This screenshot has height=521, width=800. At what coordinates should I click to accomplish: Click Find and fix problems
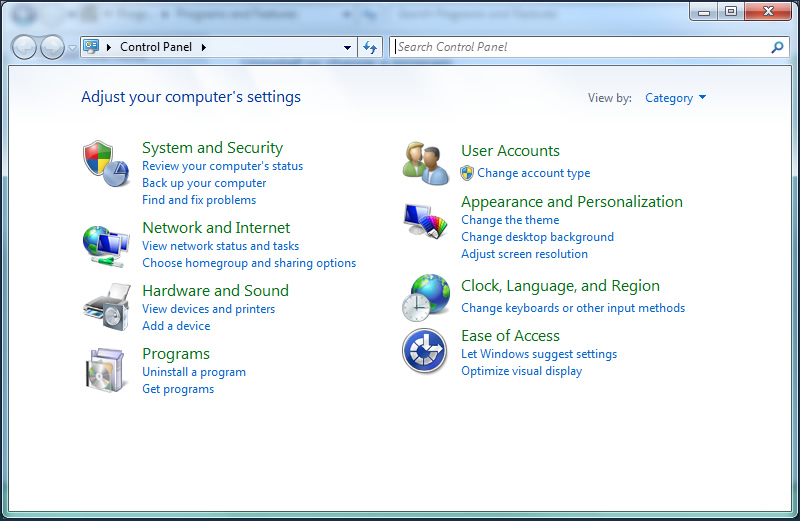[199, 200]
